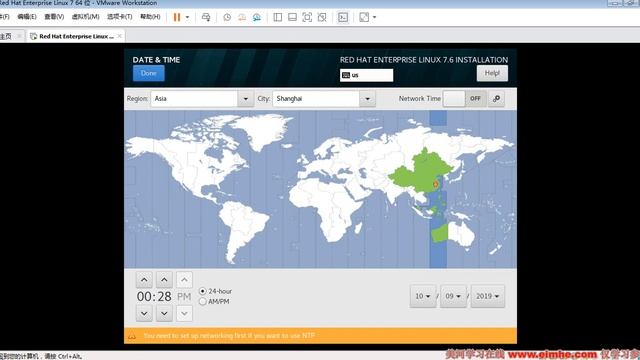Image resolution: width=640 pixels, height=360 pixels.
Task: Click the Region field dropdown arrow
Action: (246, 99)
